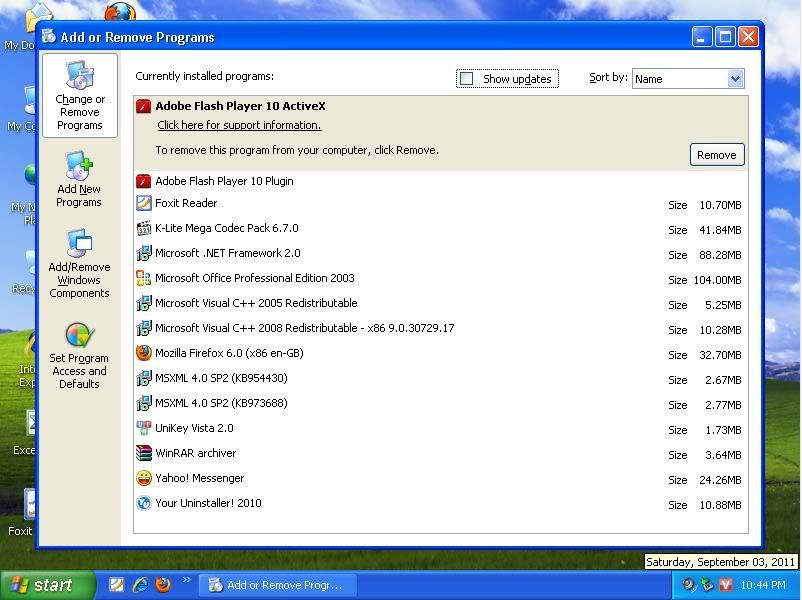Launch Firefox from Quick Launch bar

coord(163,585)
